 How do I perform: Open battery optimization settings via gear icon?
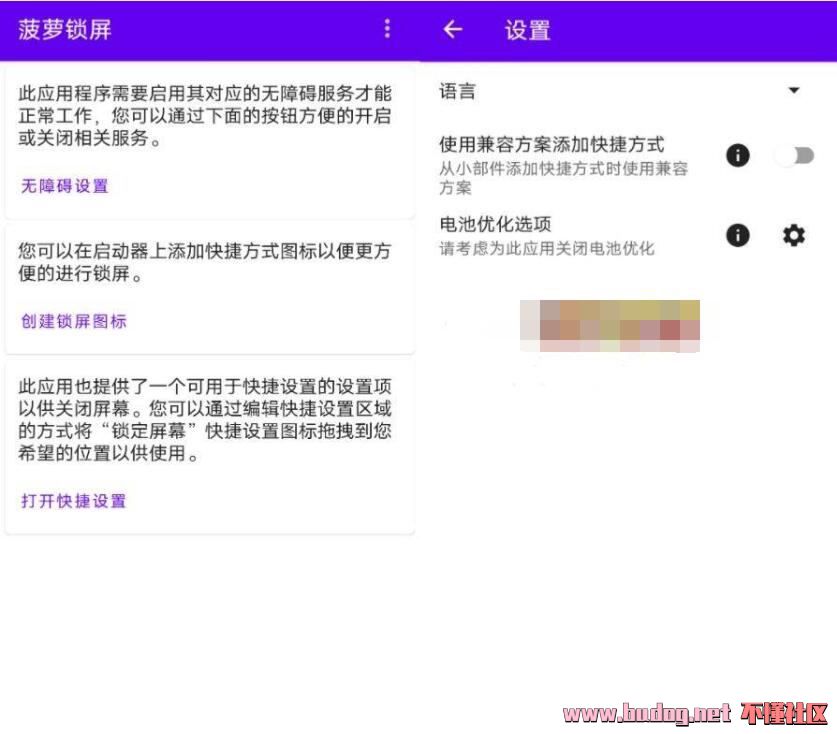(x=794, y=235)
